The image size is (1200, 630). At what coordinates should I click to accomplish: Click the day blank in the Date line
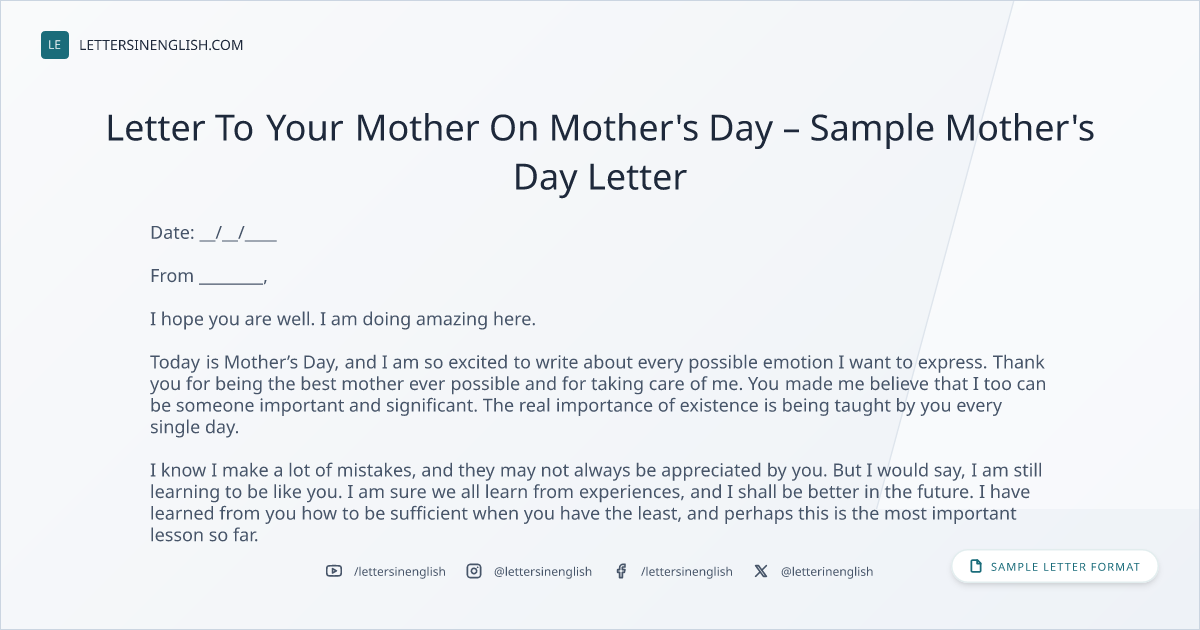pyautogui.click(x=207, y=238)
